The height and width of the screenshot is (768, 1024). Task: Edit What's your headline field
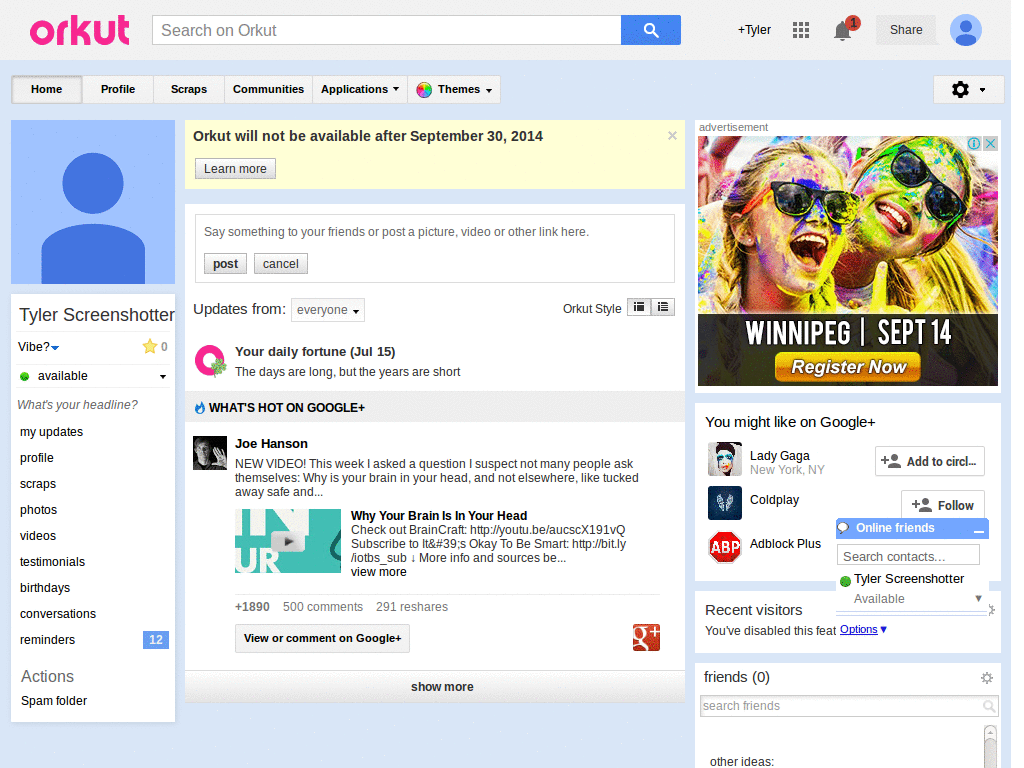click(78, 405)
